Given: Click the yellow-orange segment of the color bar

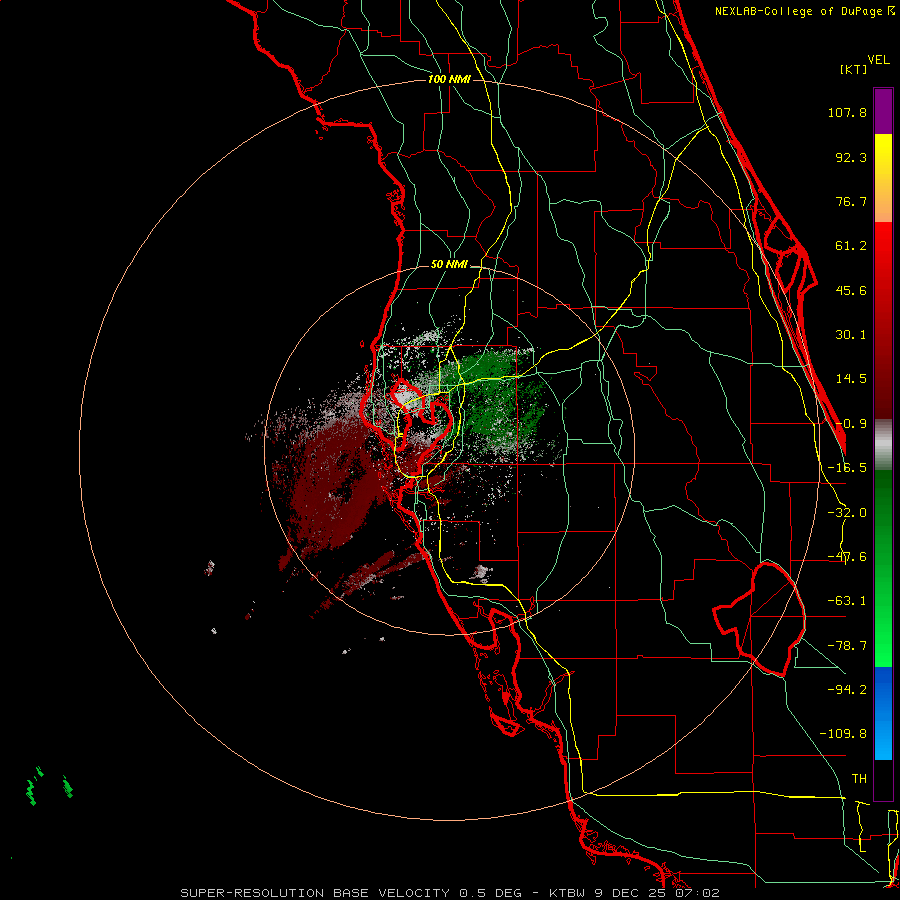Looking at the screenshot, I should click(x=883, y=178).
